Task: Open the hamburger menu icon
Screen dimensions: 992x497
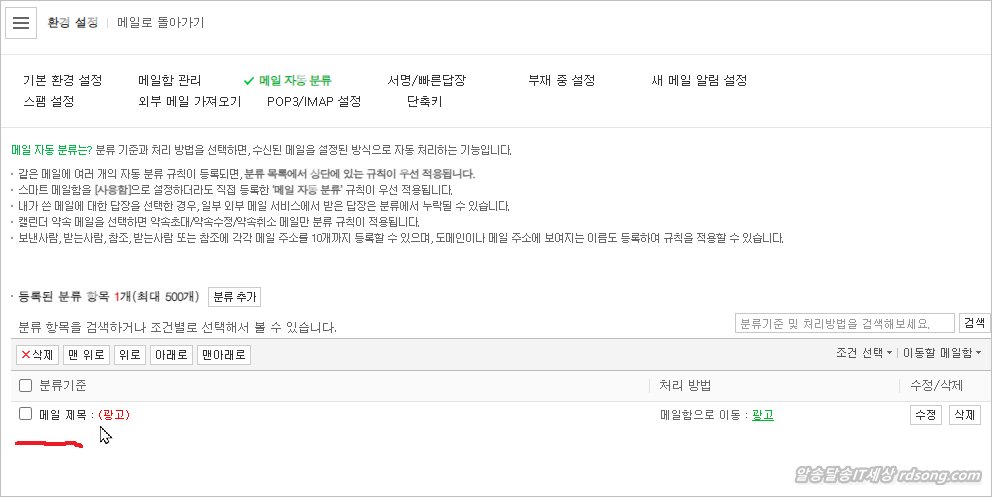Action: [x=22, y=23]
